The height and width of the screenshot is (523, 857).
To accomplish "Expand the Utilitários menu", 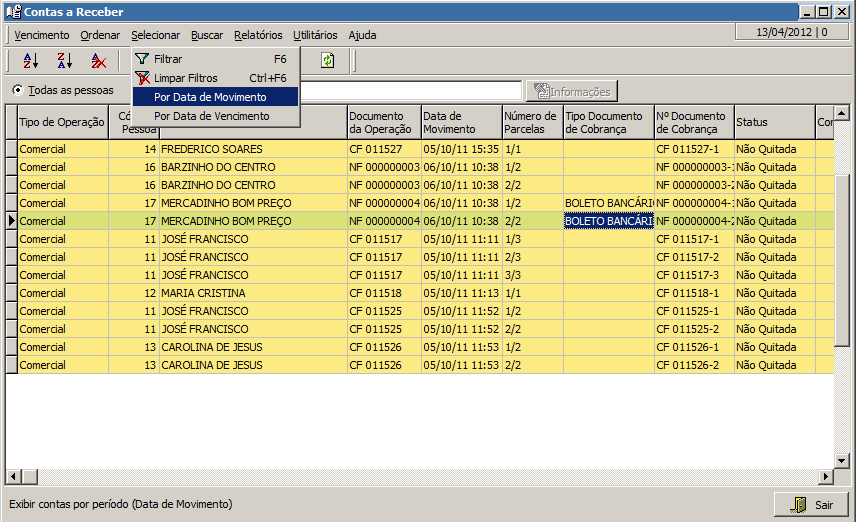I will point(315,35).
